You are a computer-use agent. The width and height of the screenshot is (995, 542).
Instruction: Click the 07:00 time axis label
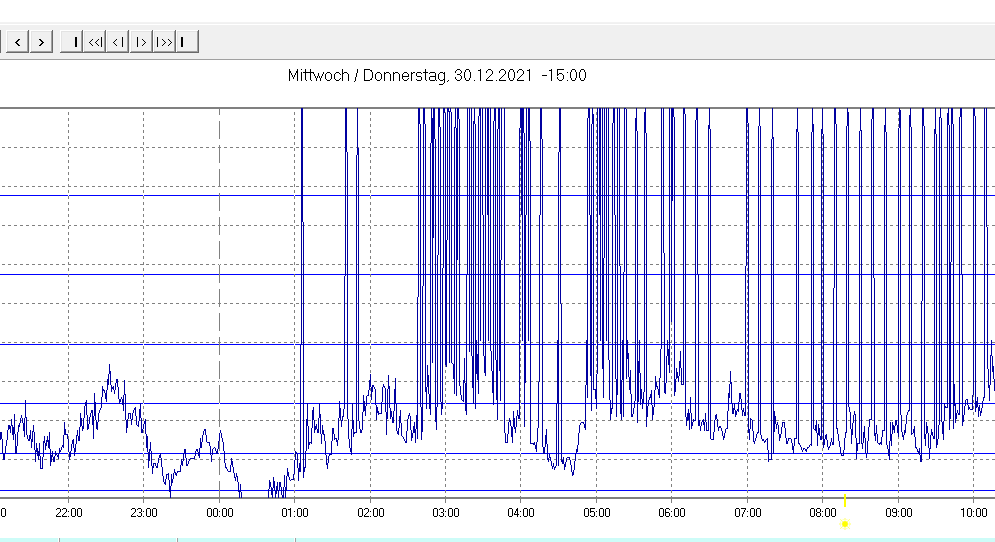(x=748, y=513)
